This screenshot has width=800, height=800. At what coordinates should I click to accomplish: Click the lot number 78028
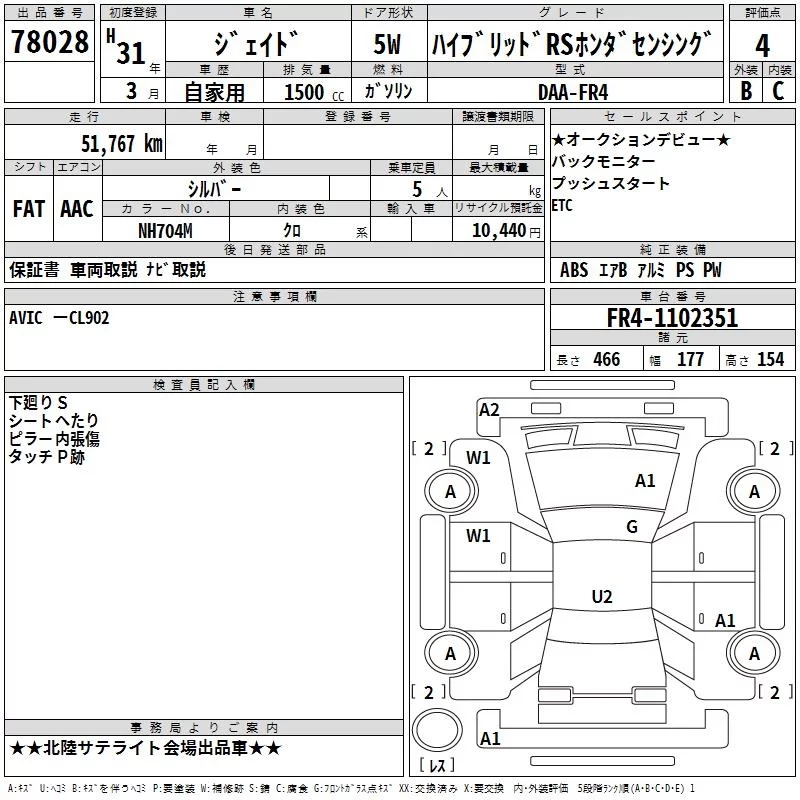50,44
